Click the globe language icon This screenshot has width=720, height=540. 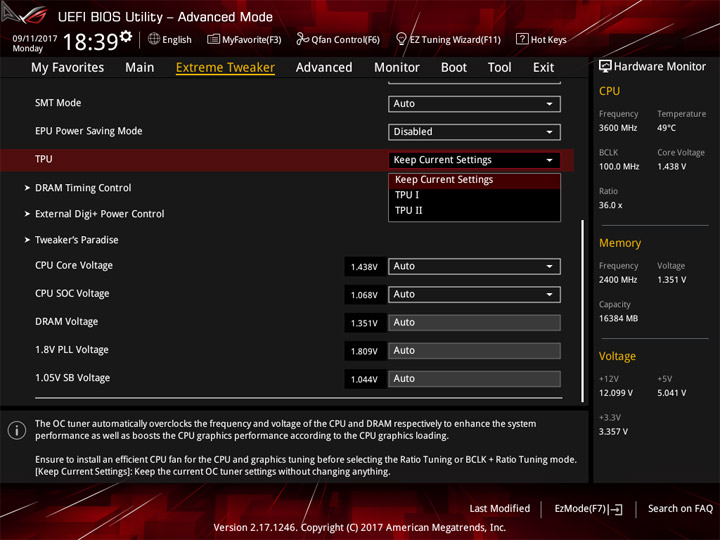point(154,39)
